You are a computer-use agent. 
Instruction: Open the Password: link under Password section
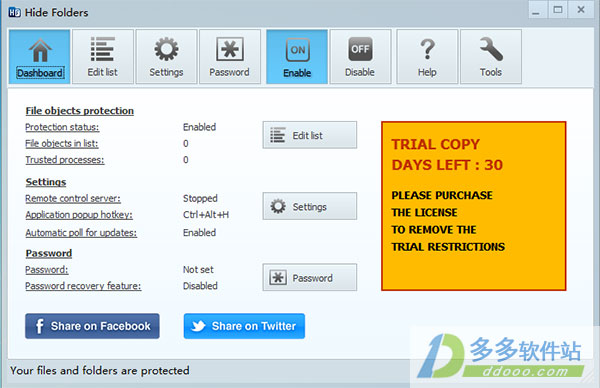(x=47, y=270)
